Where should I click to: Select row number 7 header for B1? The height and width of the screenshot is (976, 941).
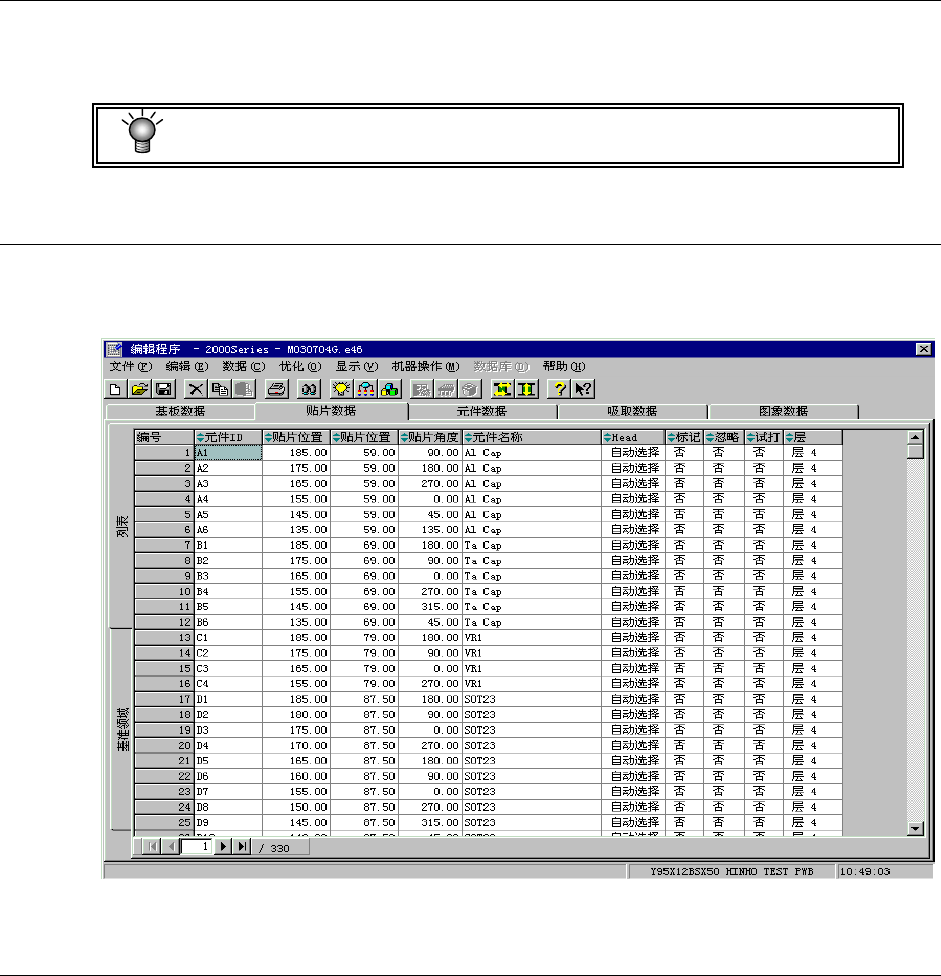coord(164,545)
